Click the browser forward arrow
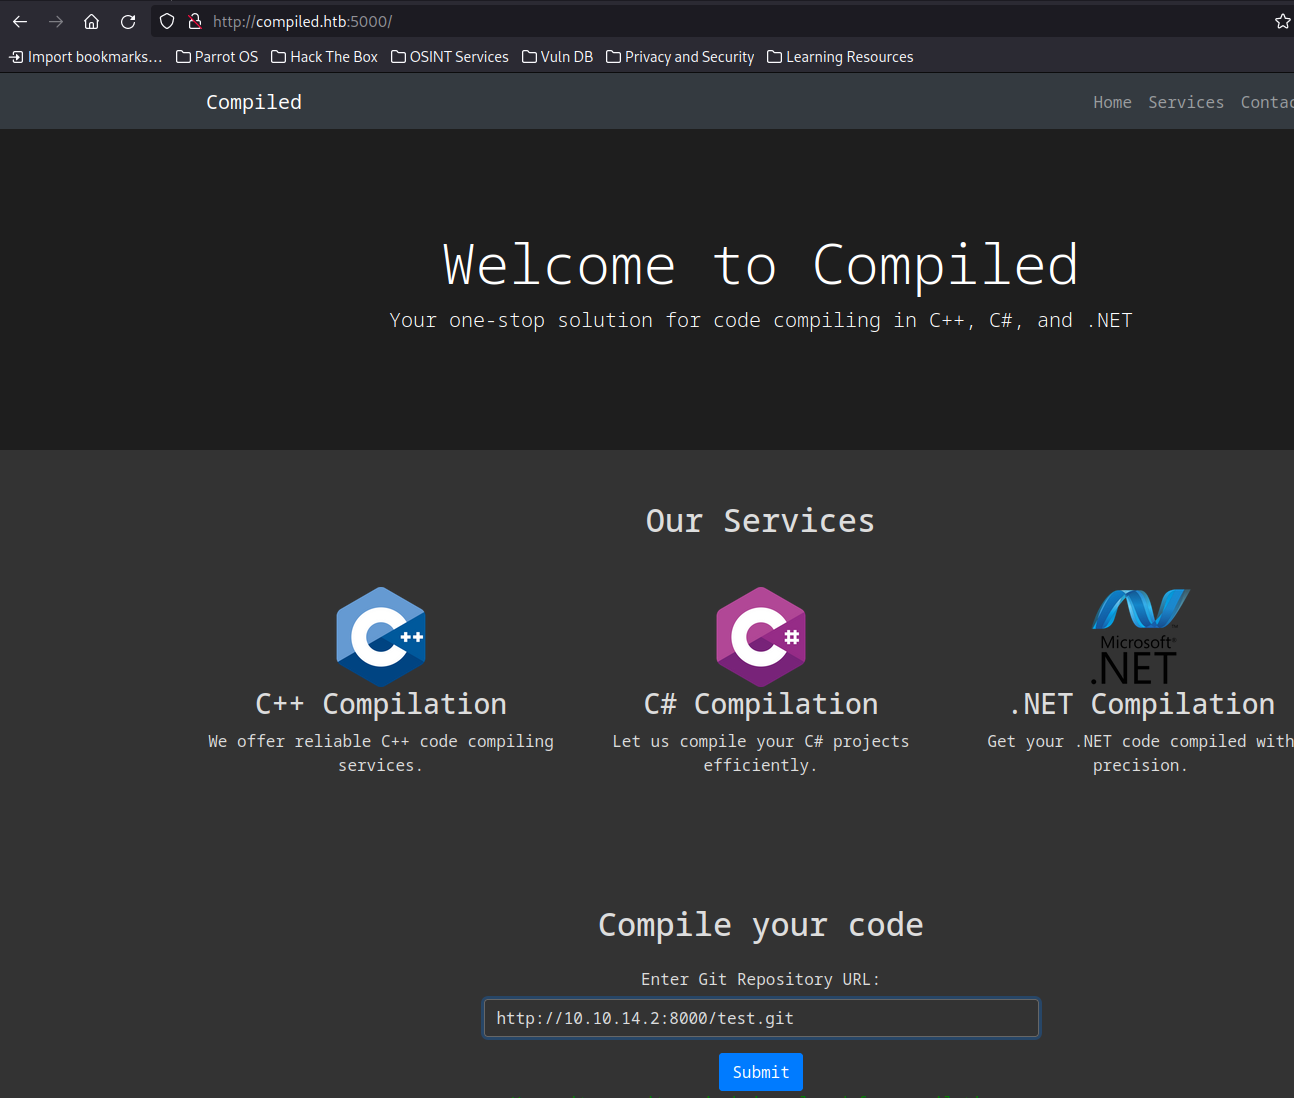Viewport: 1294px width, 1098px height. coord(56,21)
